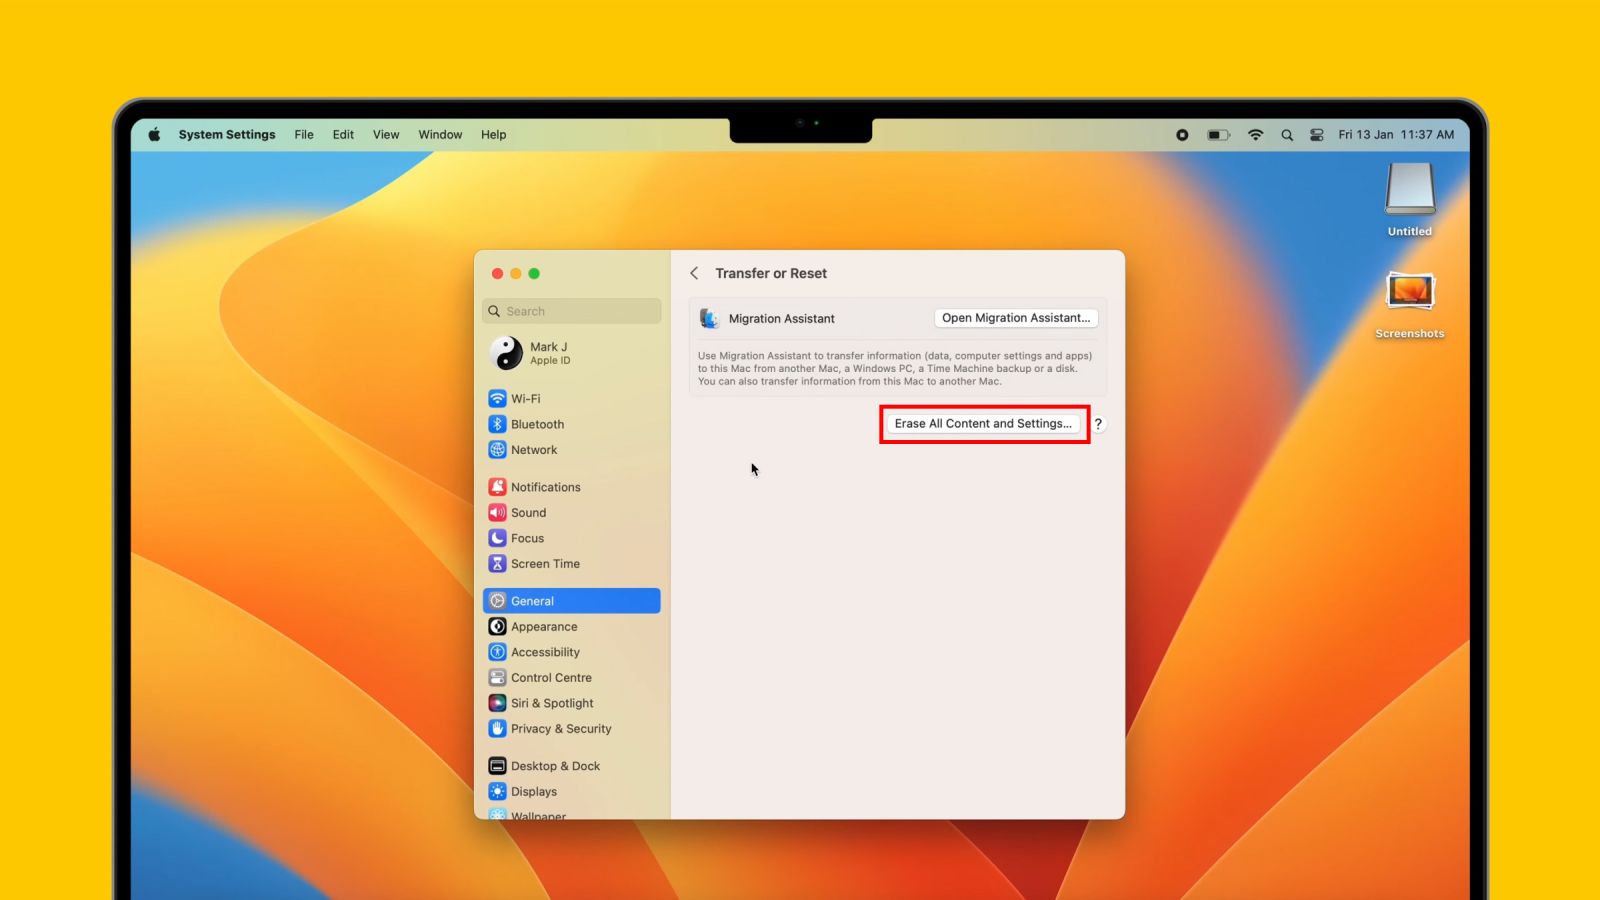Click the Privacy & Security hand icon
The height and width of the screenshot is (900, 1600).
click(497, 729)
